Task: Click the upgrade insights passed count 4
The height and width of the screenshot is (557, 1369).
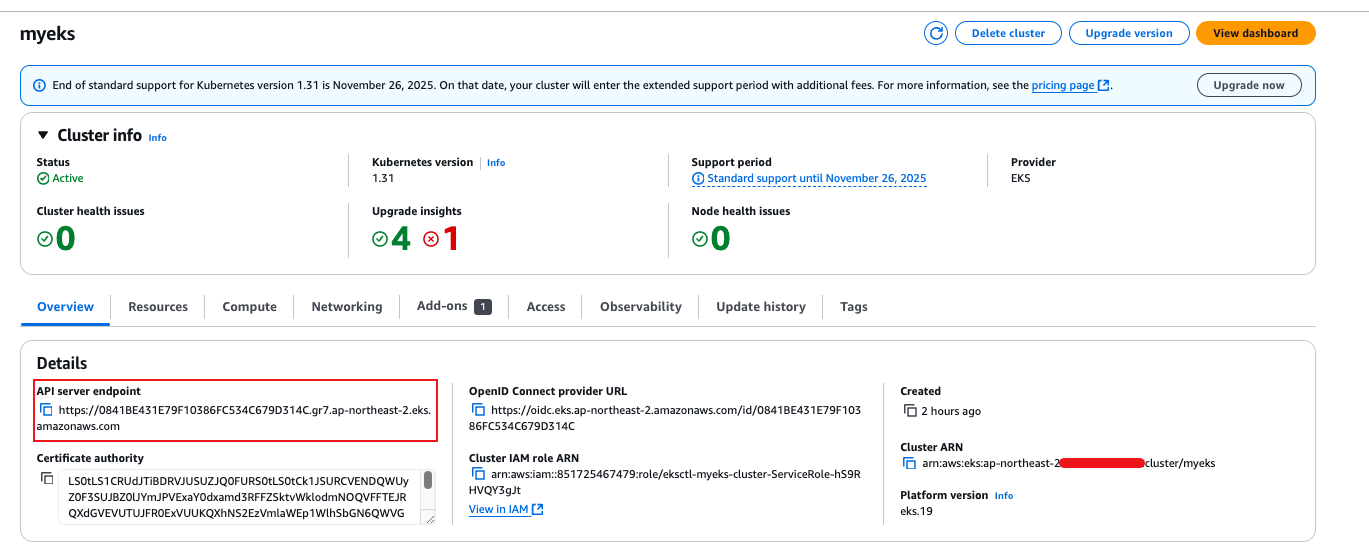Action: pos(401,239)
